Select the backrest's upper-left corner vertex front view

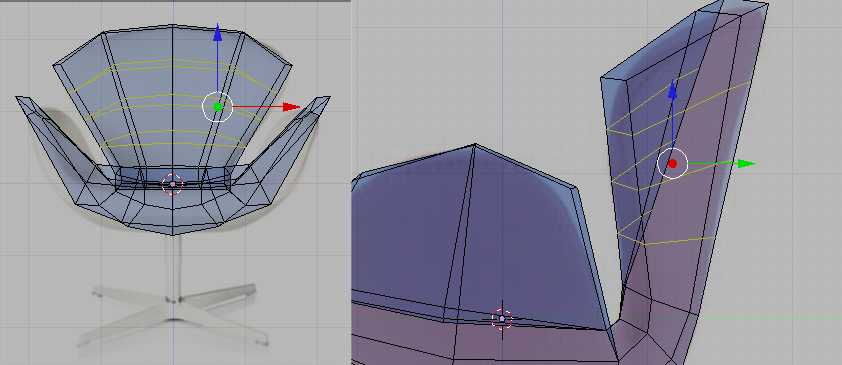point(54,65)
